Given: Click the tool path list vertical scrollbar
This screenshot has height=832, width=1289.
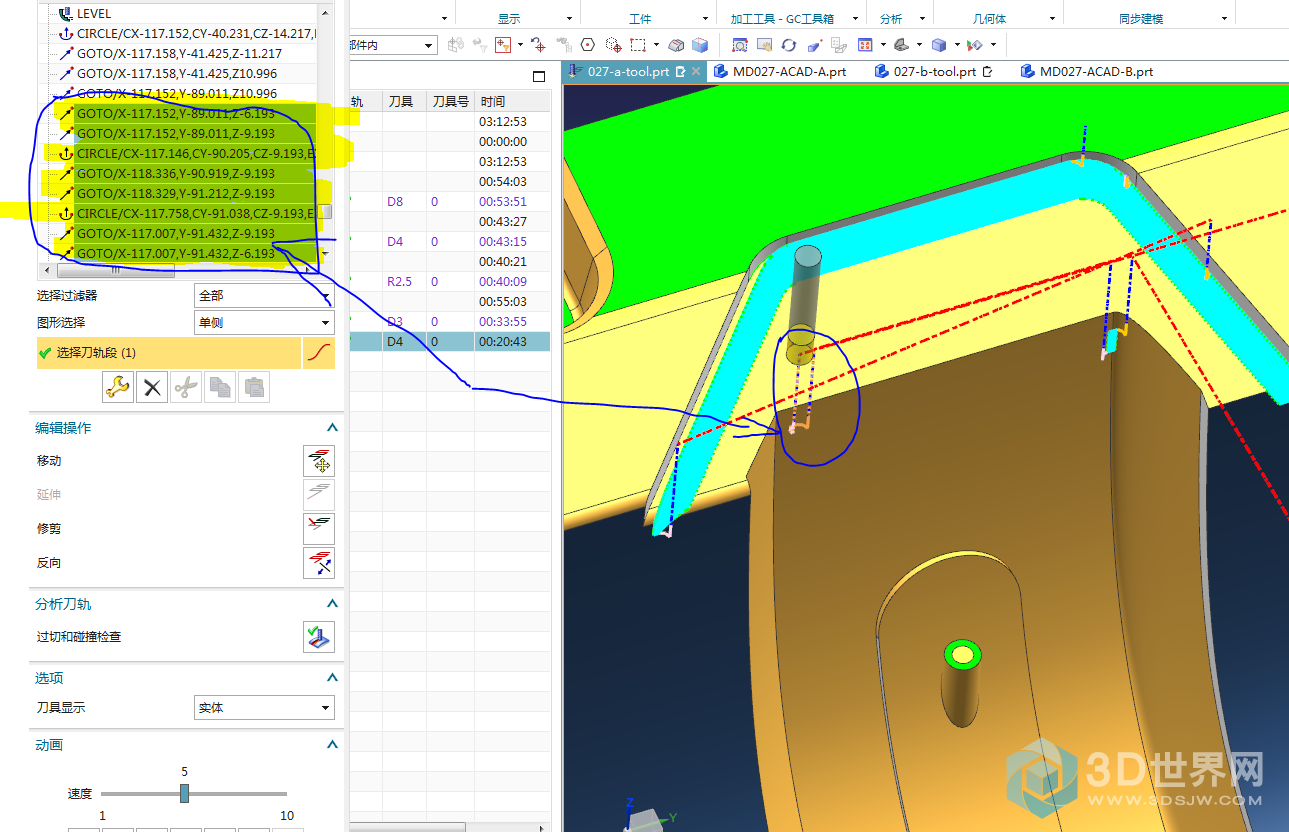Looking at the screenshot, I should (324, 211).
